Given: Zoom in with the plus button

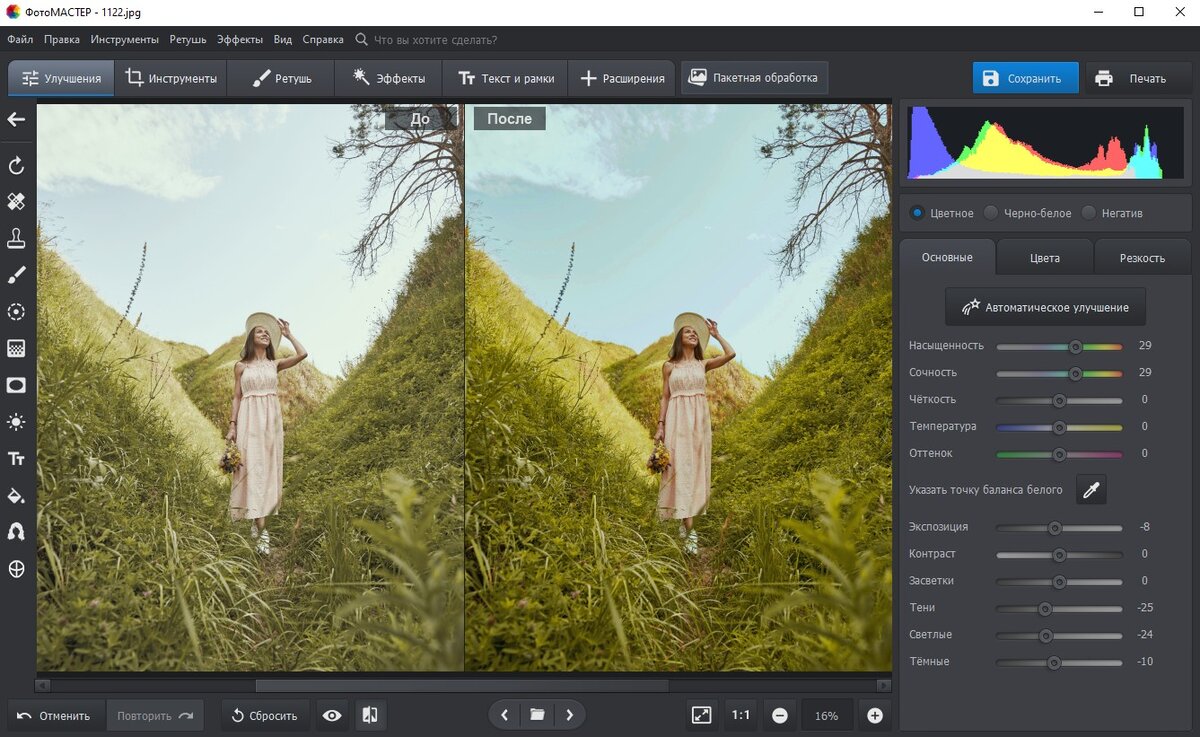Looking at the screenshot, I should [875, 715].
